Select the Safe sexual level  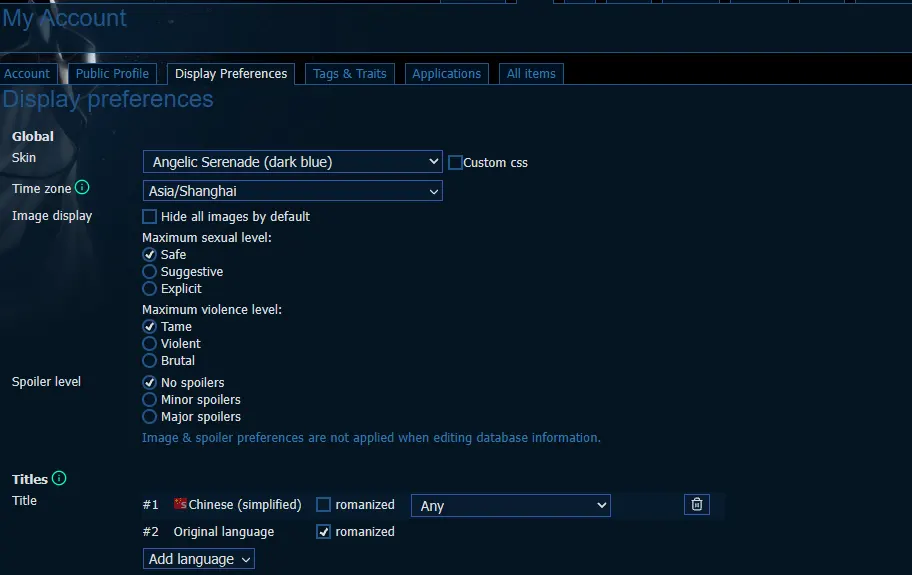(149, 254)
